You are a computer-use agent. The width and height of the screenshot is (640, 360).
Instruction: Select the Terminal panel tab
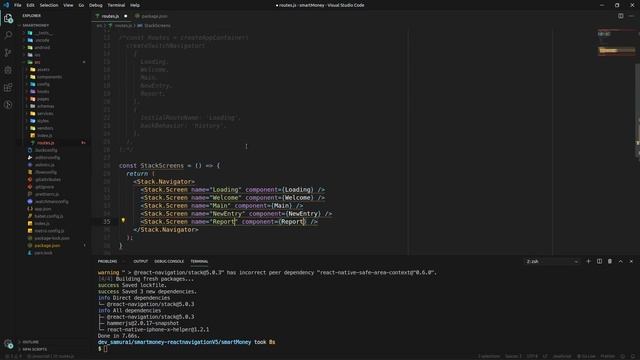199,261
